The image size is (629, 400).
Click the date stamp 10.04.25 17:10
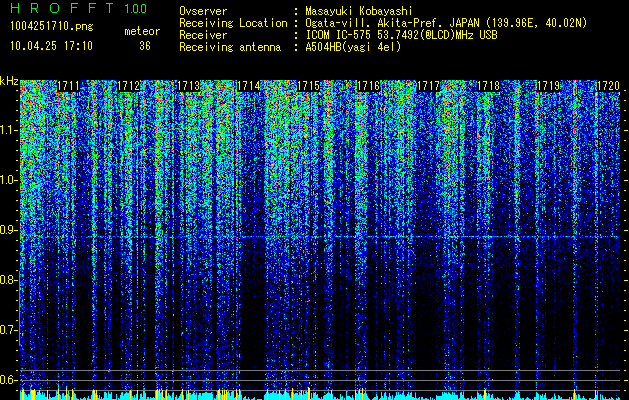coord(51,46)
